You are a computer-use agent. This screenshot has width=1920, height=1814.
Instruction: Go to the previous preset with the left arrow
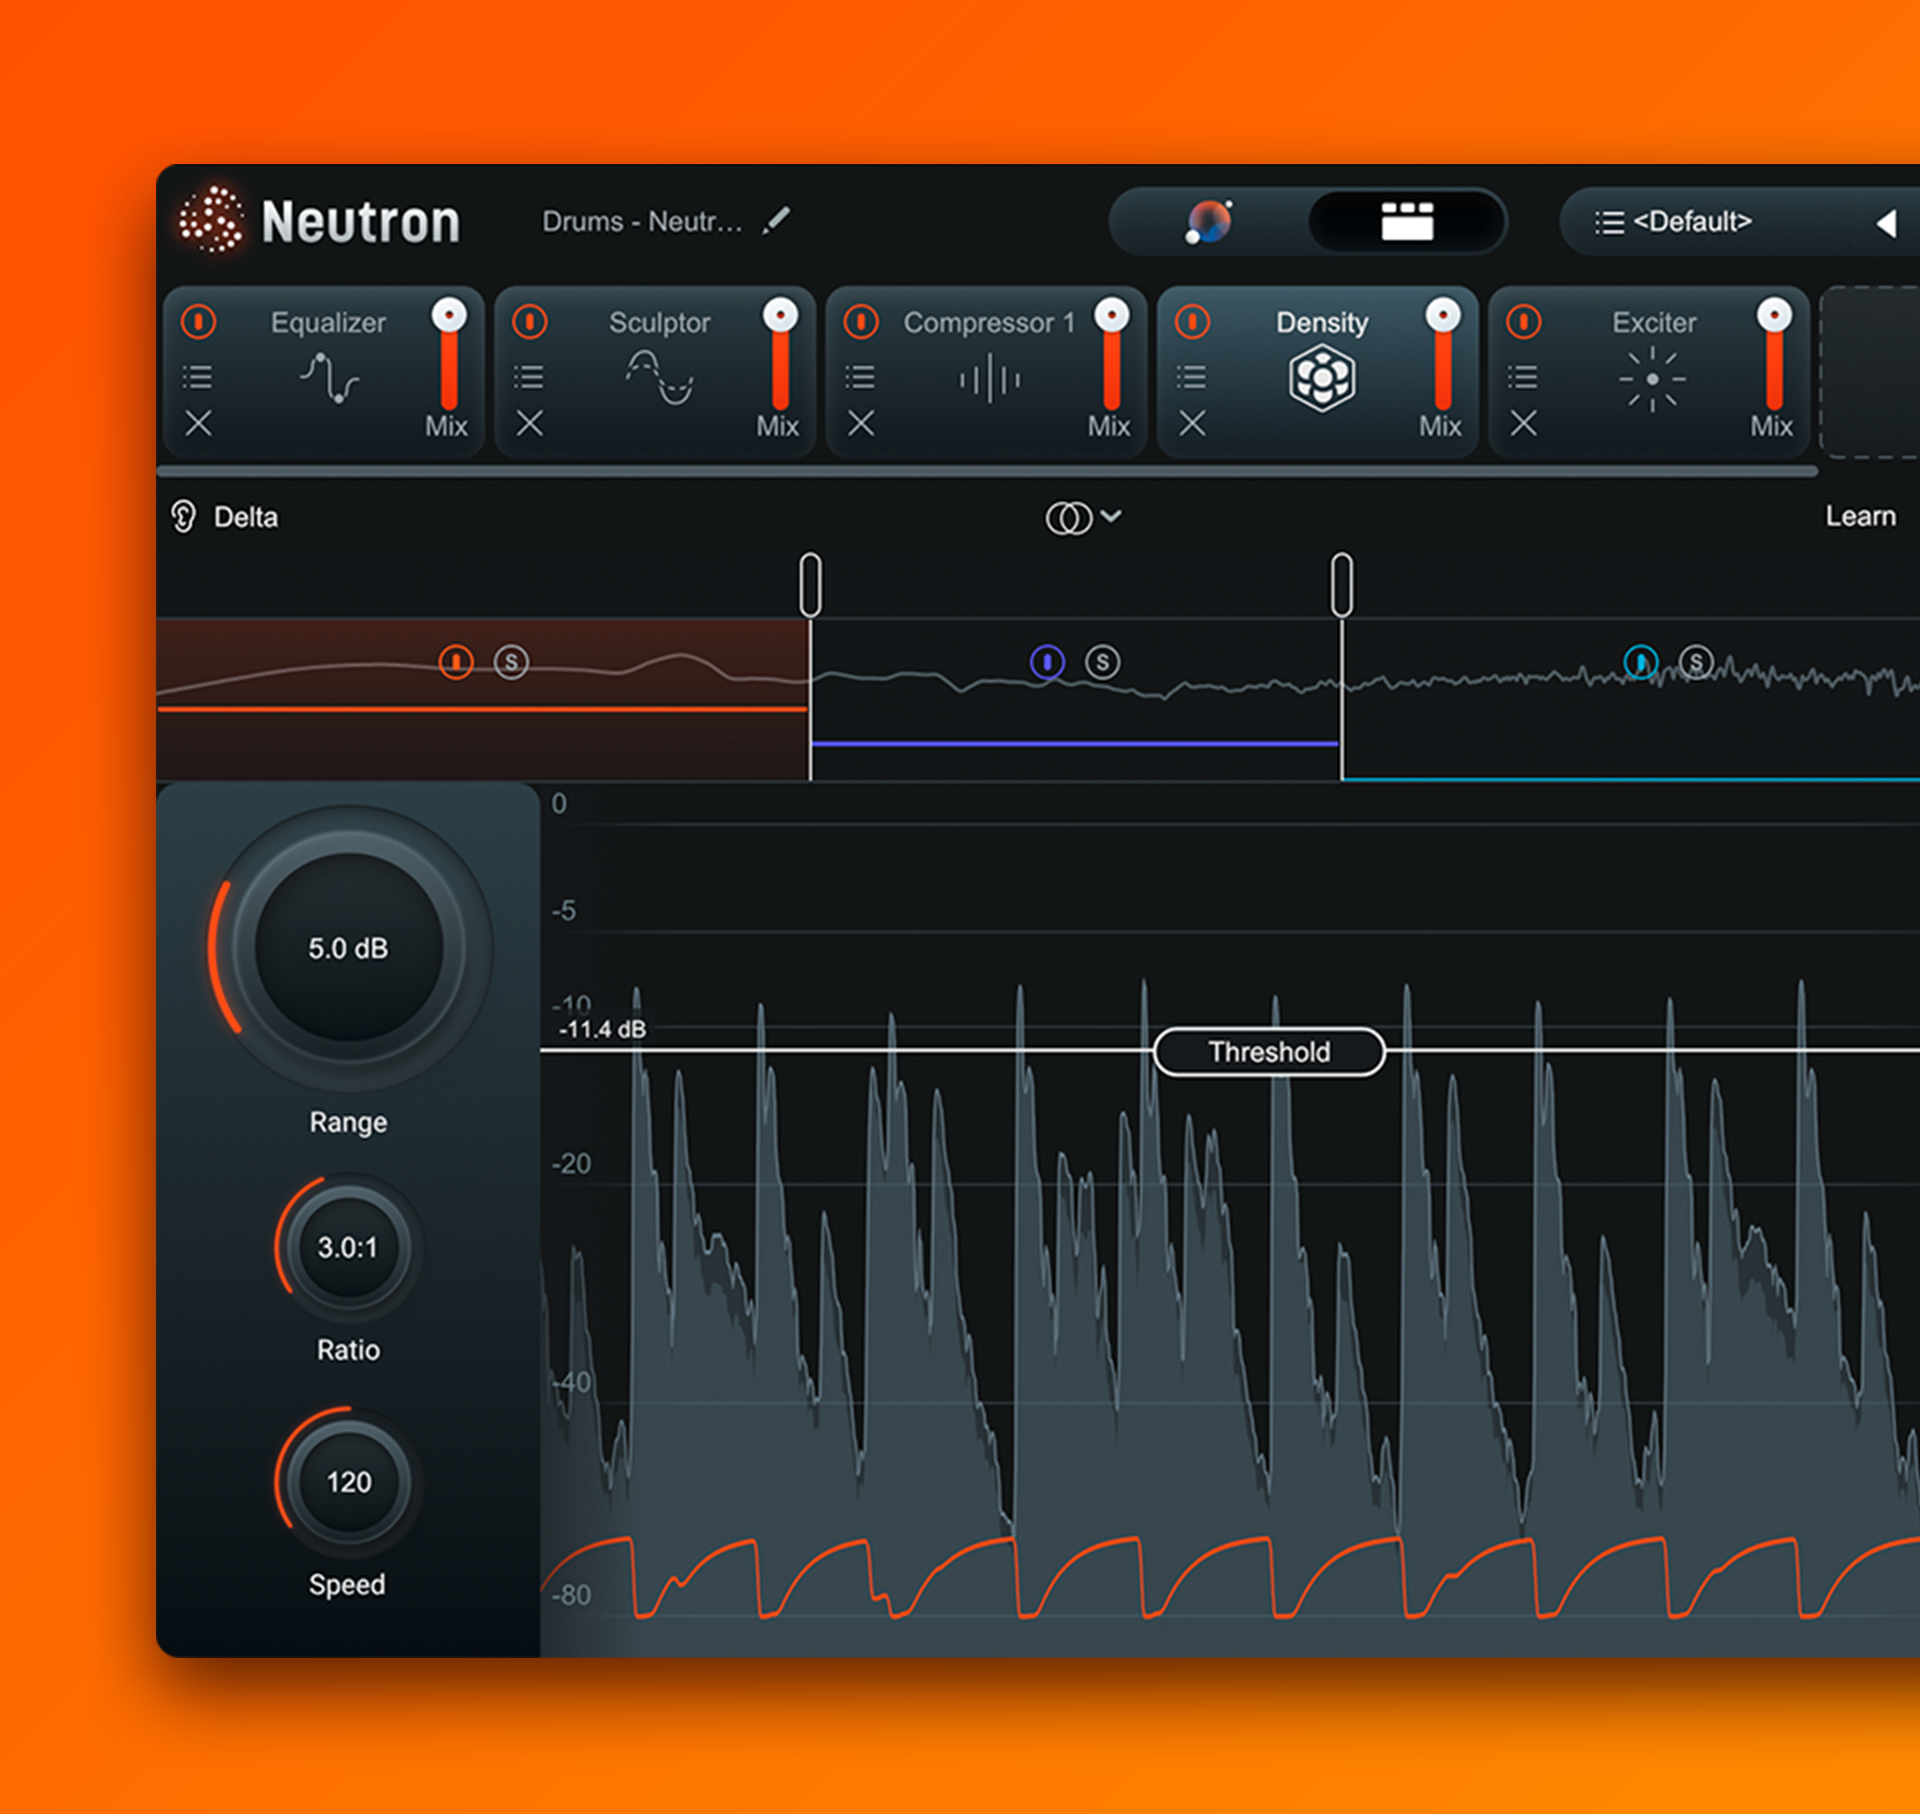point(1886,223)
